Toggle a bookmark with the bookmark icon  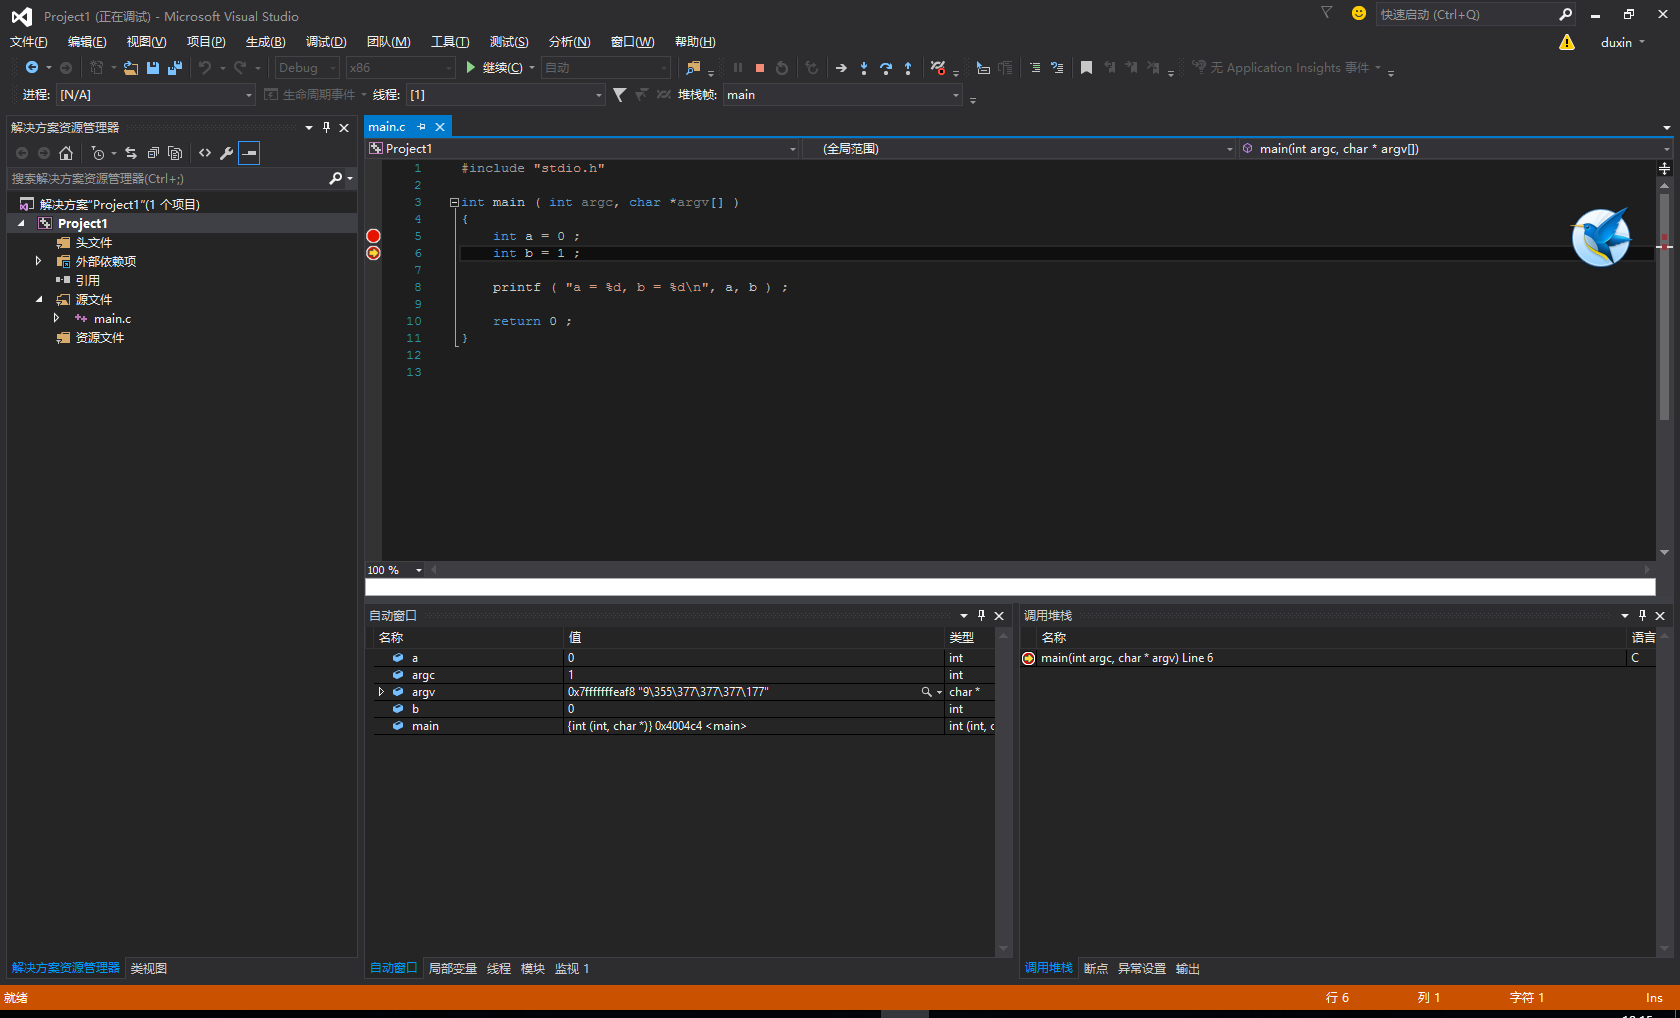coord(1086,67)
